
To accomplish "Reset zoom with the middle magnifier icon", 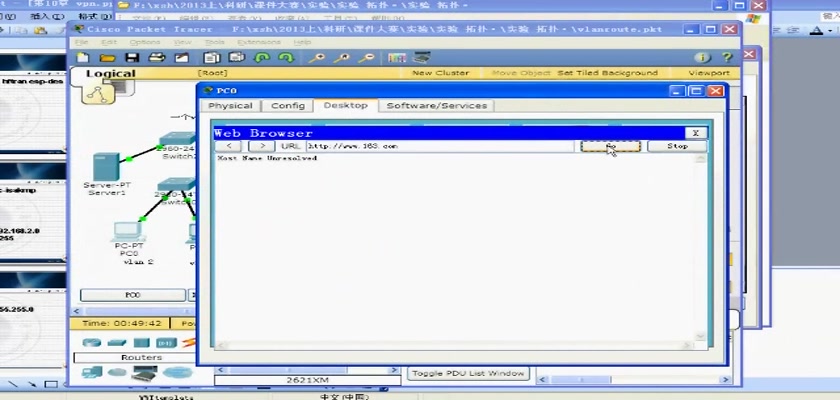I will point(341,58).
